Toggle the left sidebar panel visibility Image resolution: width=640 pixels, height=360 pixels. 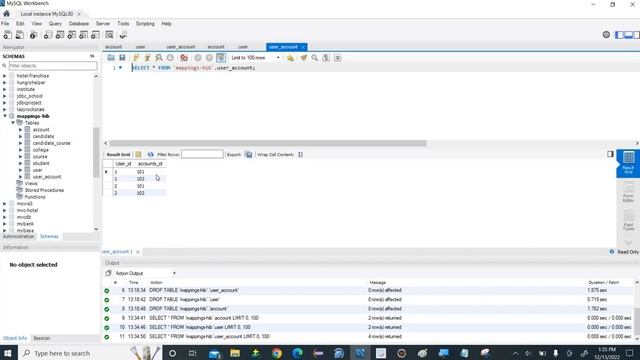(x=619, y=35)
